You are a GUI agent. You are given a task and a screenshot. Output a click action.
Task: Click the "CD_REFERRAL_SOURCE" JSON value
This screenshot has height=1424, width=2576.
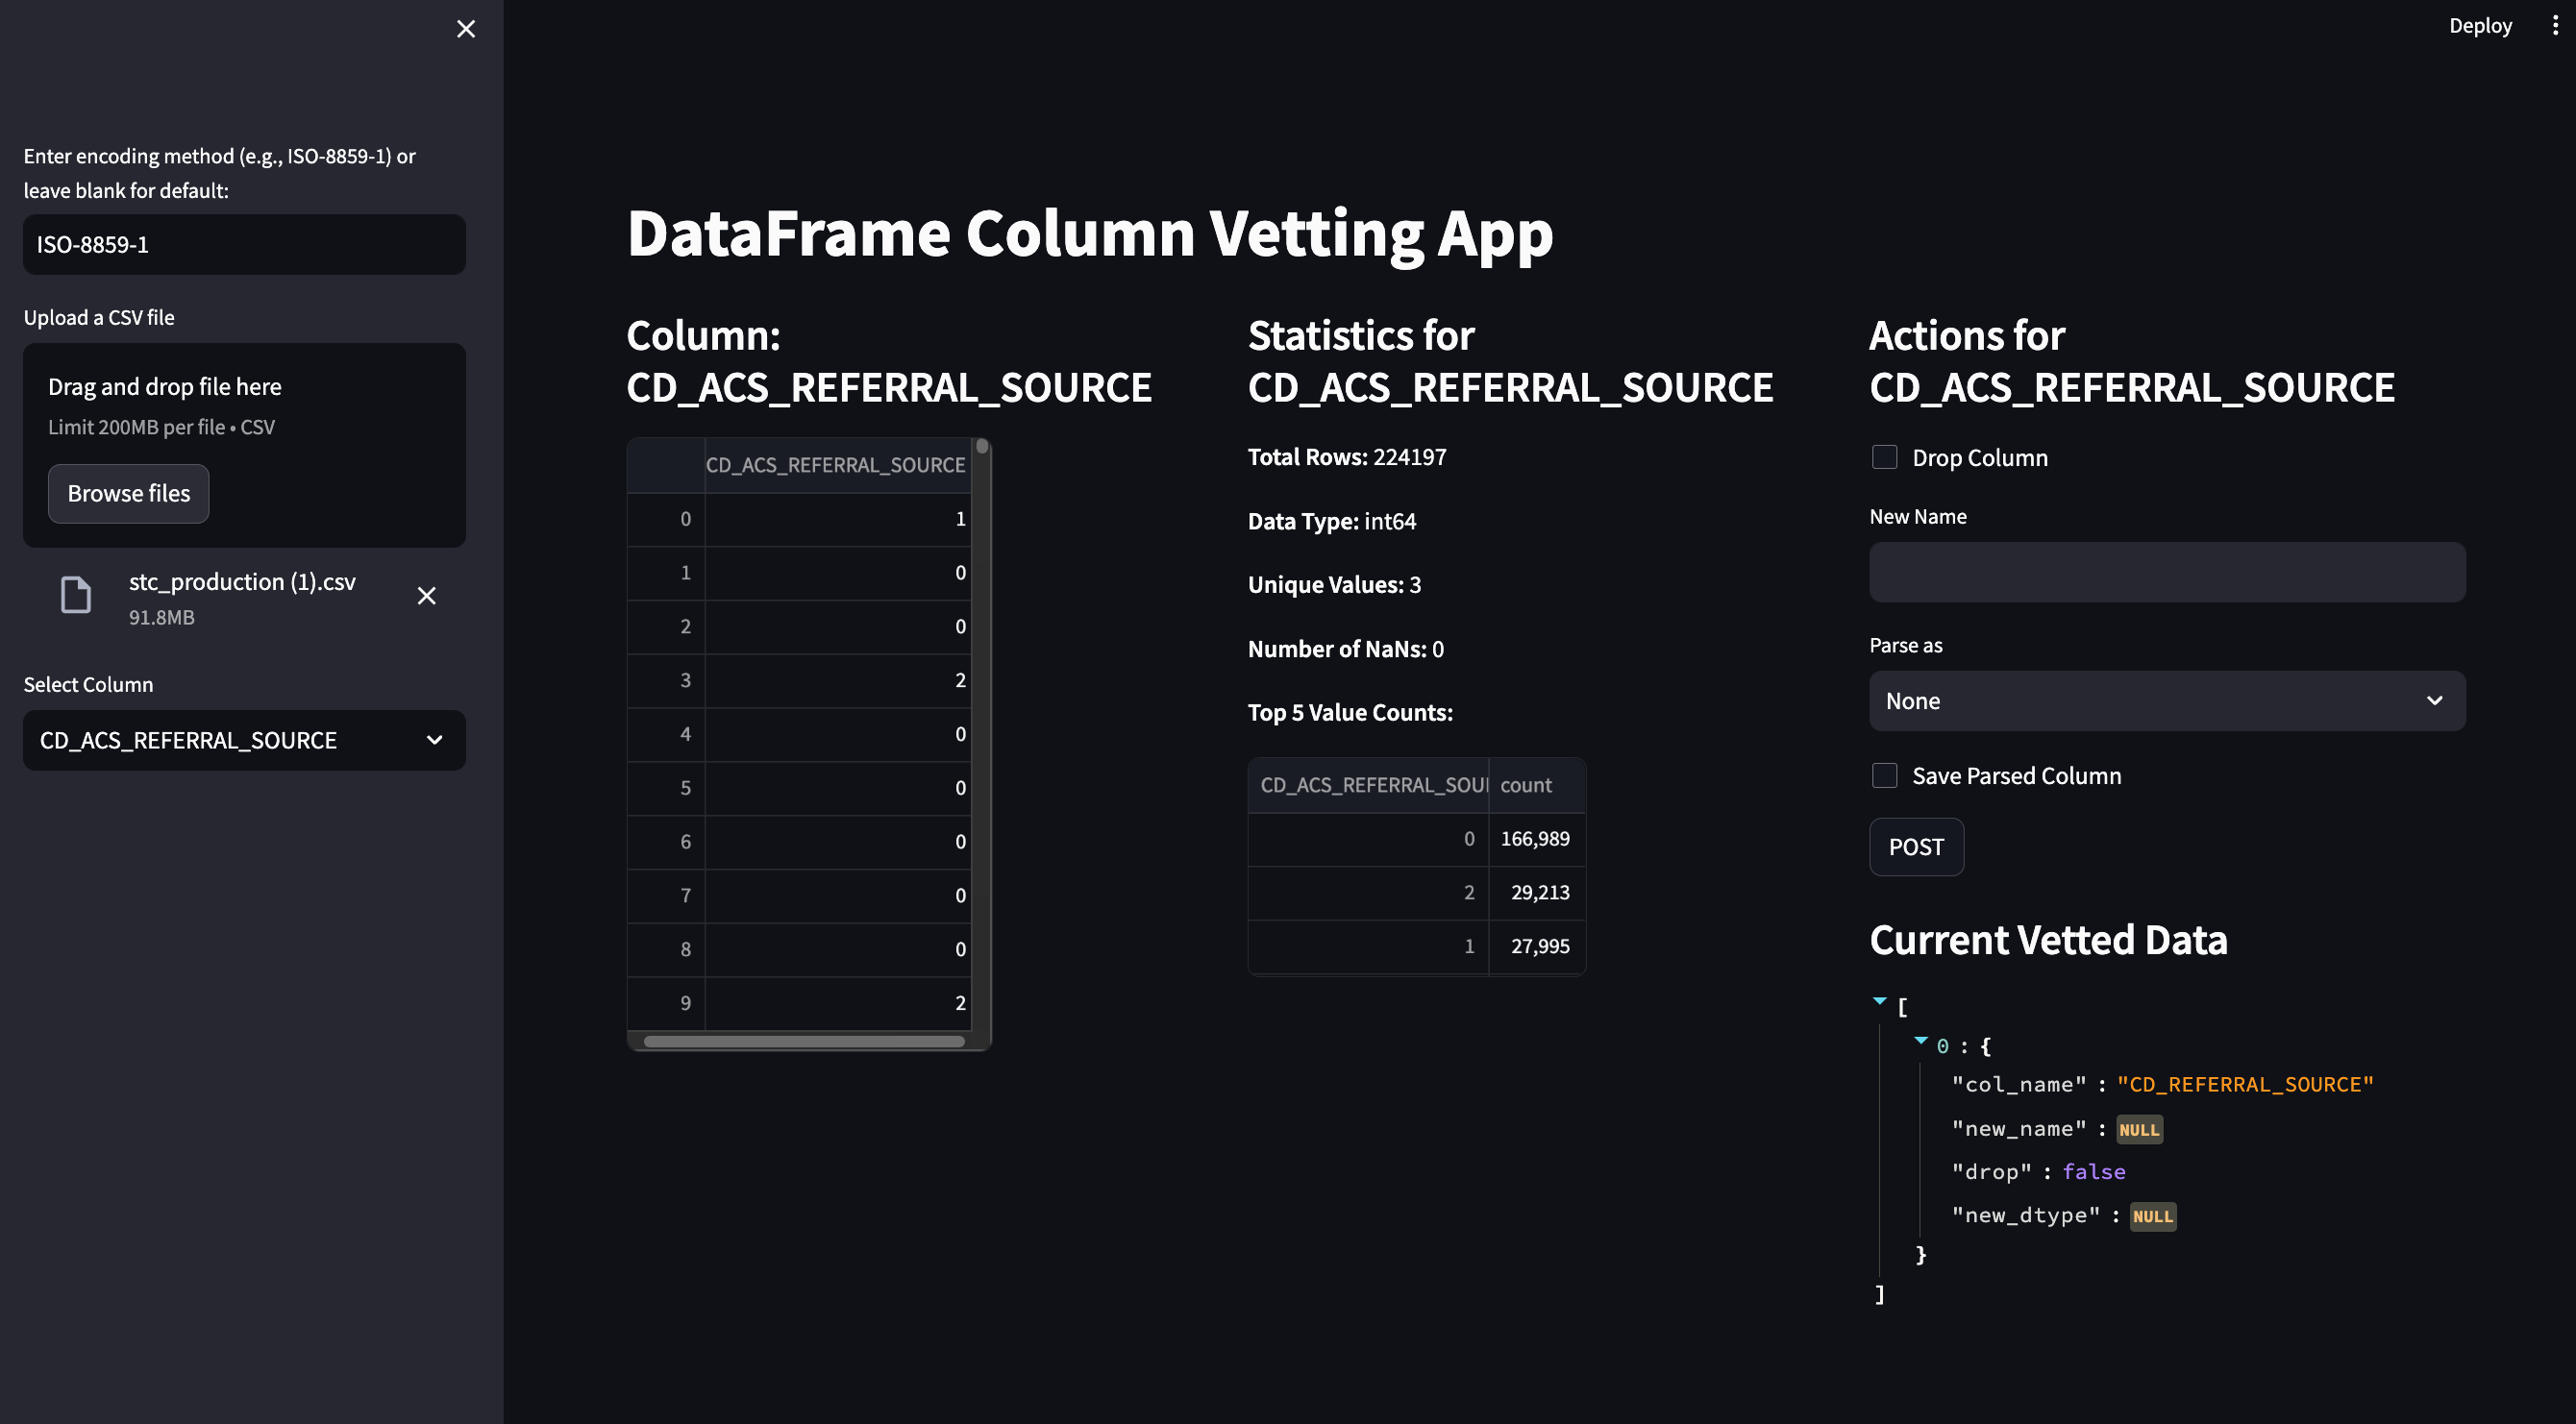point(2244,1084)
